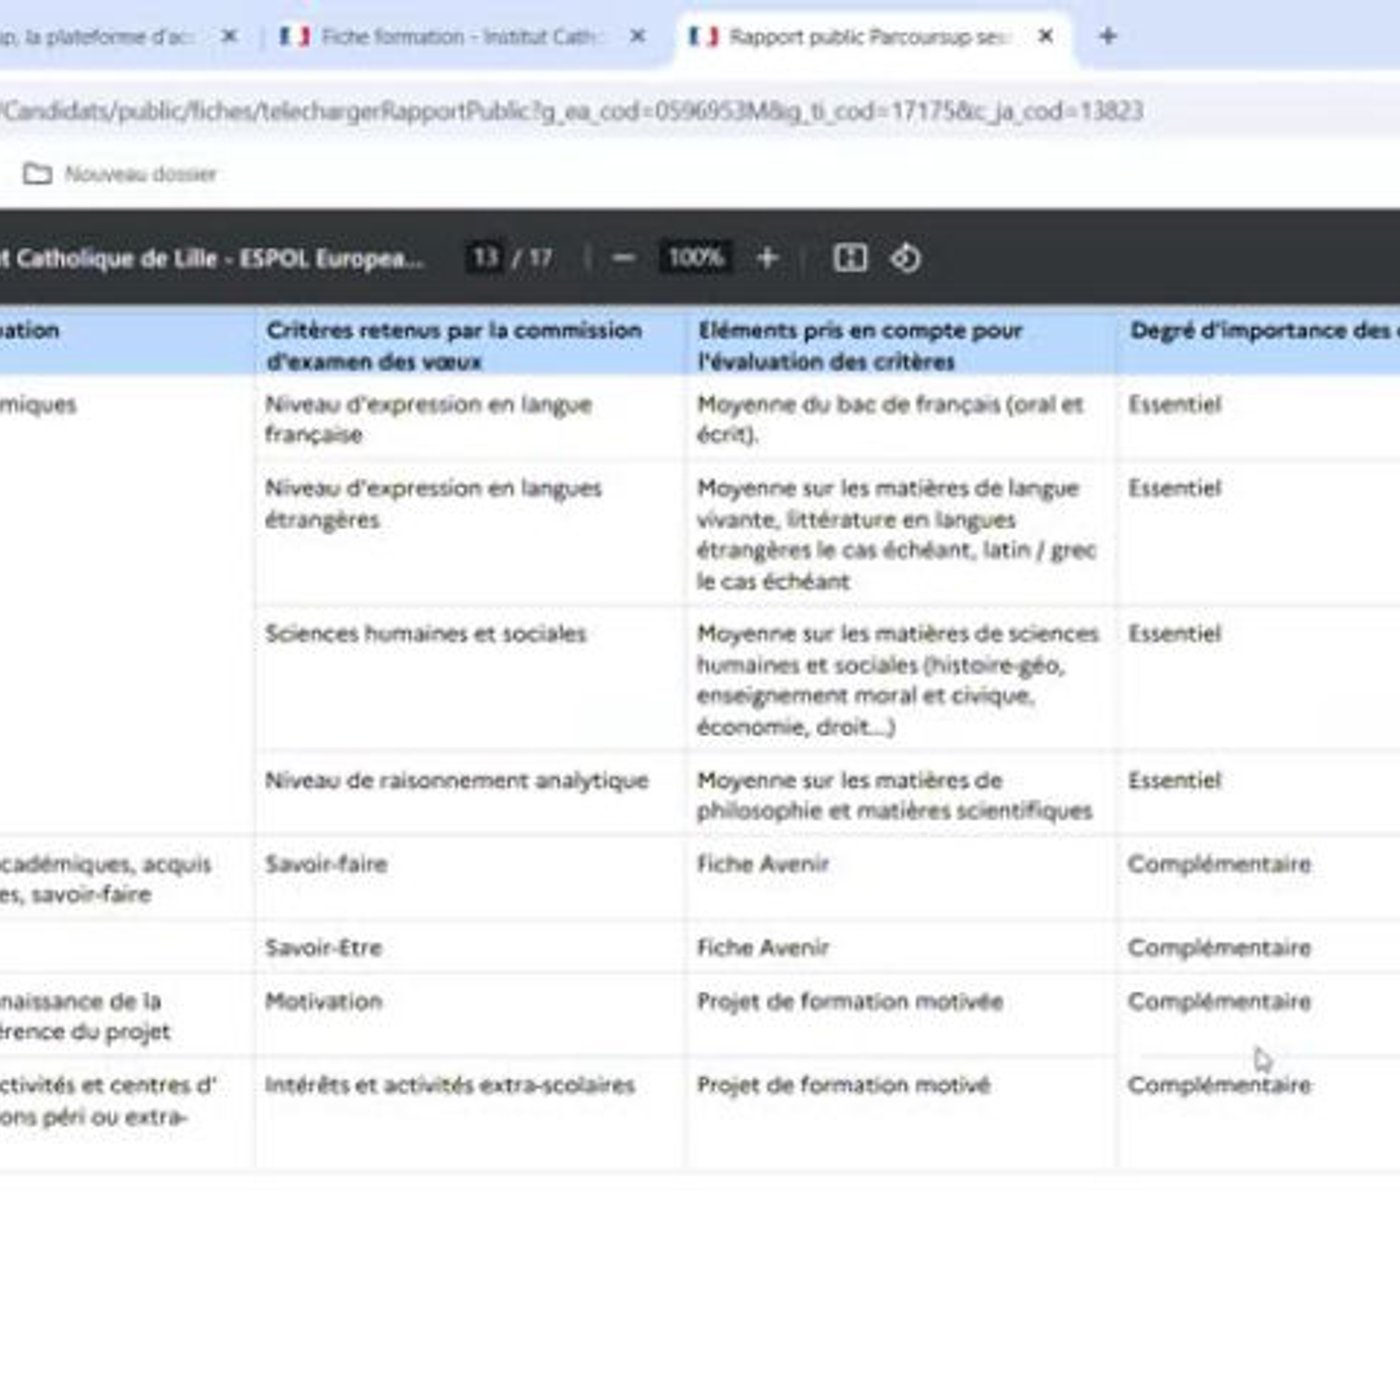1400x1400 pixels.
Task: Fit PDF page to width
Action: 850,258
